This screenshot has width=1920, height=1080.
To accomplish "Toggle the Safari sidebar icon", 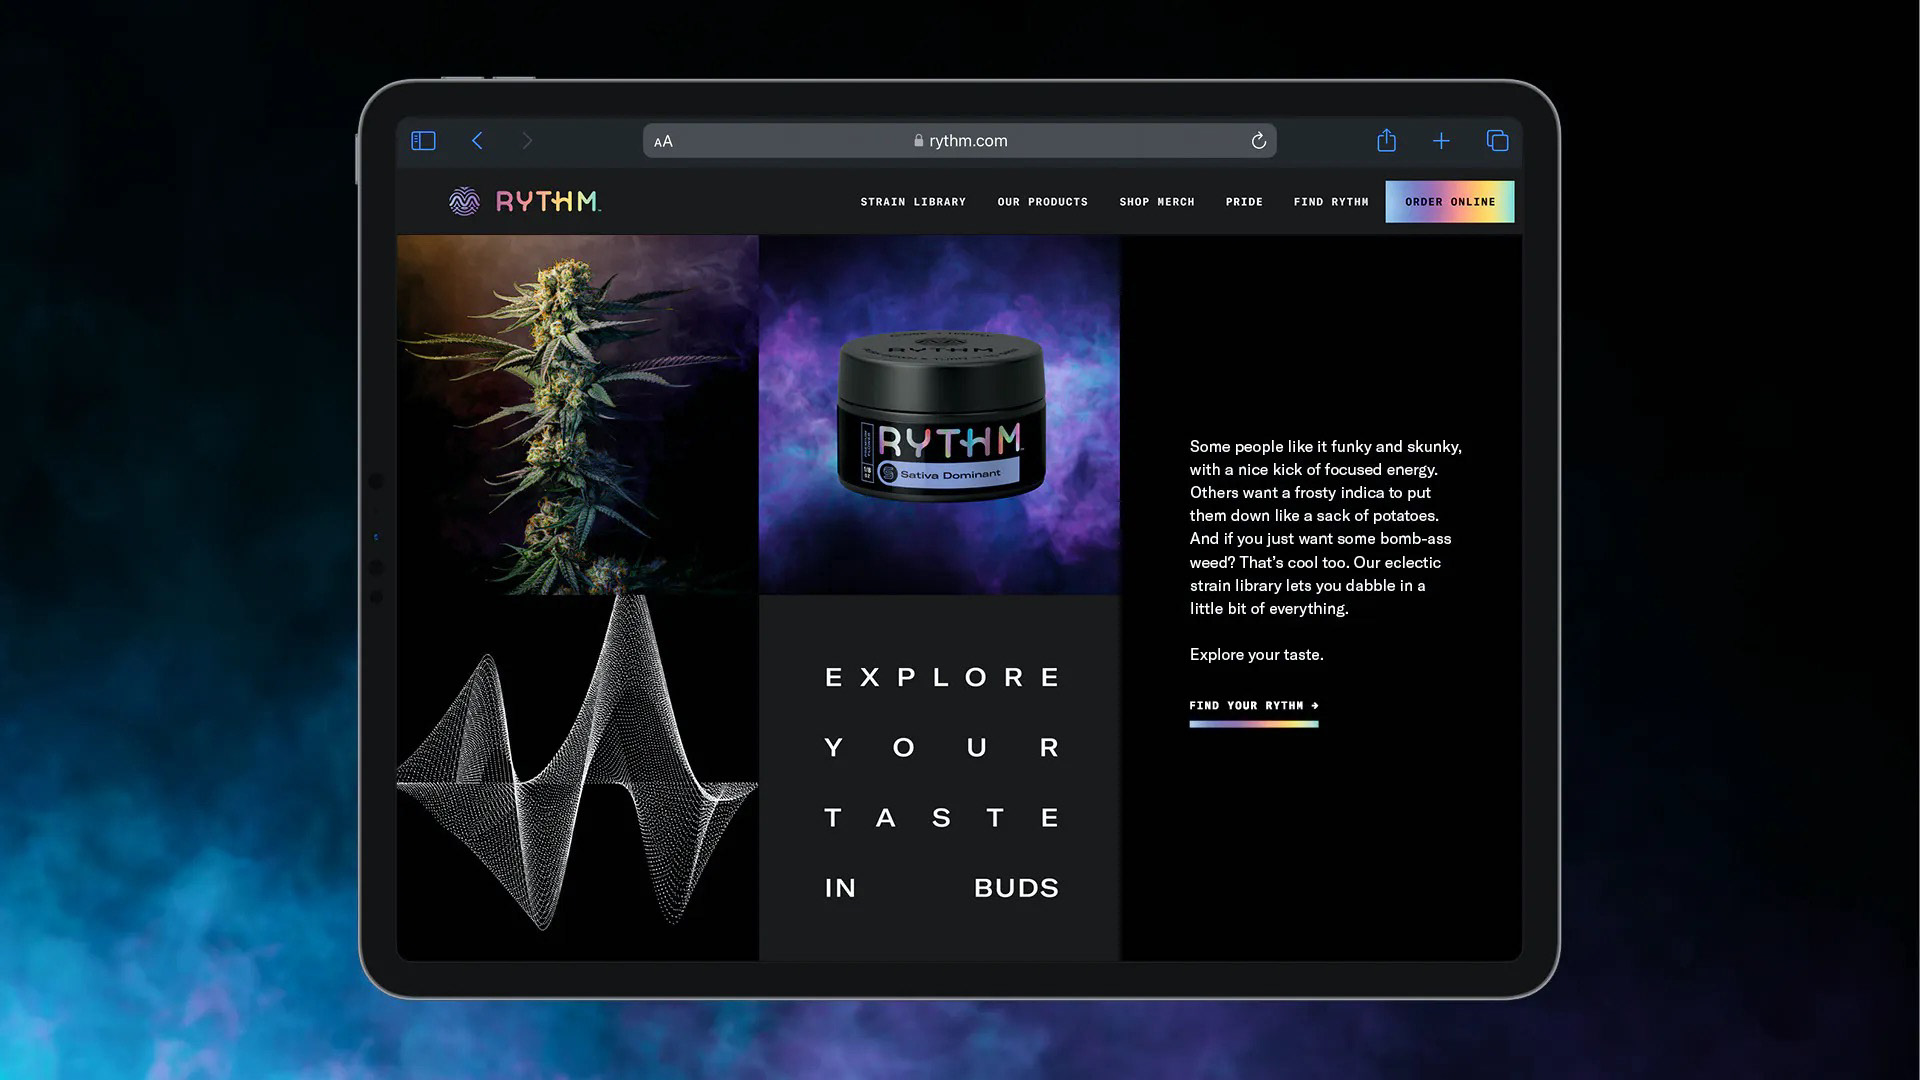I will [423, 141].
